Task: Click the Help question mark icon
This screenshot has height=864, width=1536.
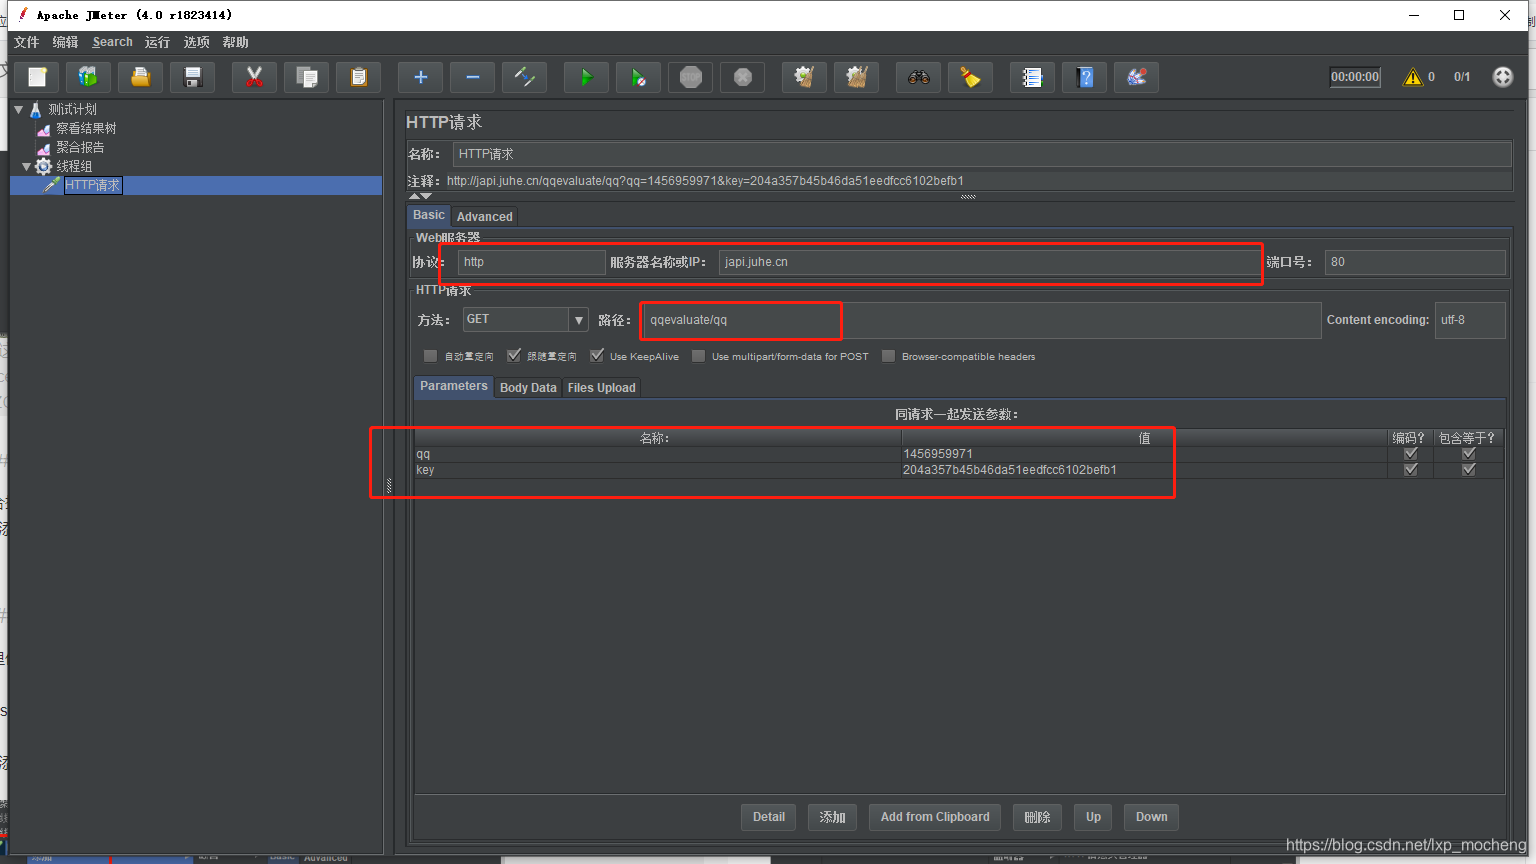Action: 1084,77
